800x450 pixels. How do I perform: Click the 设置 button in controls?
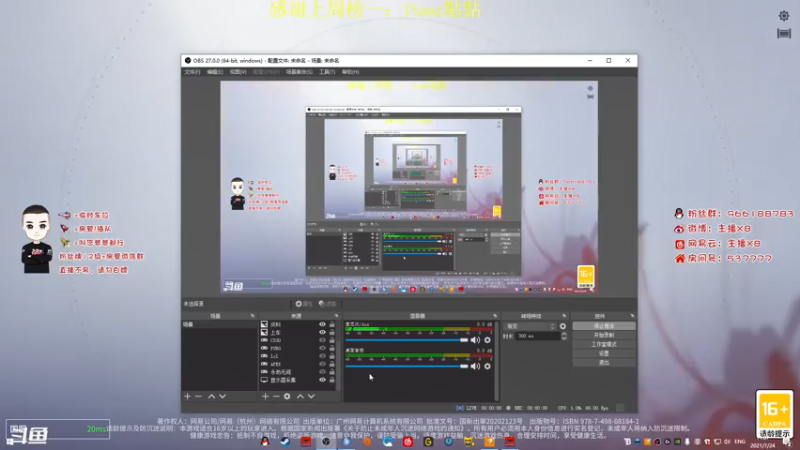pyautogui.click(x=604, y=354)
